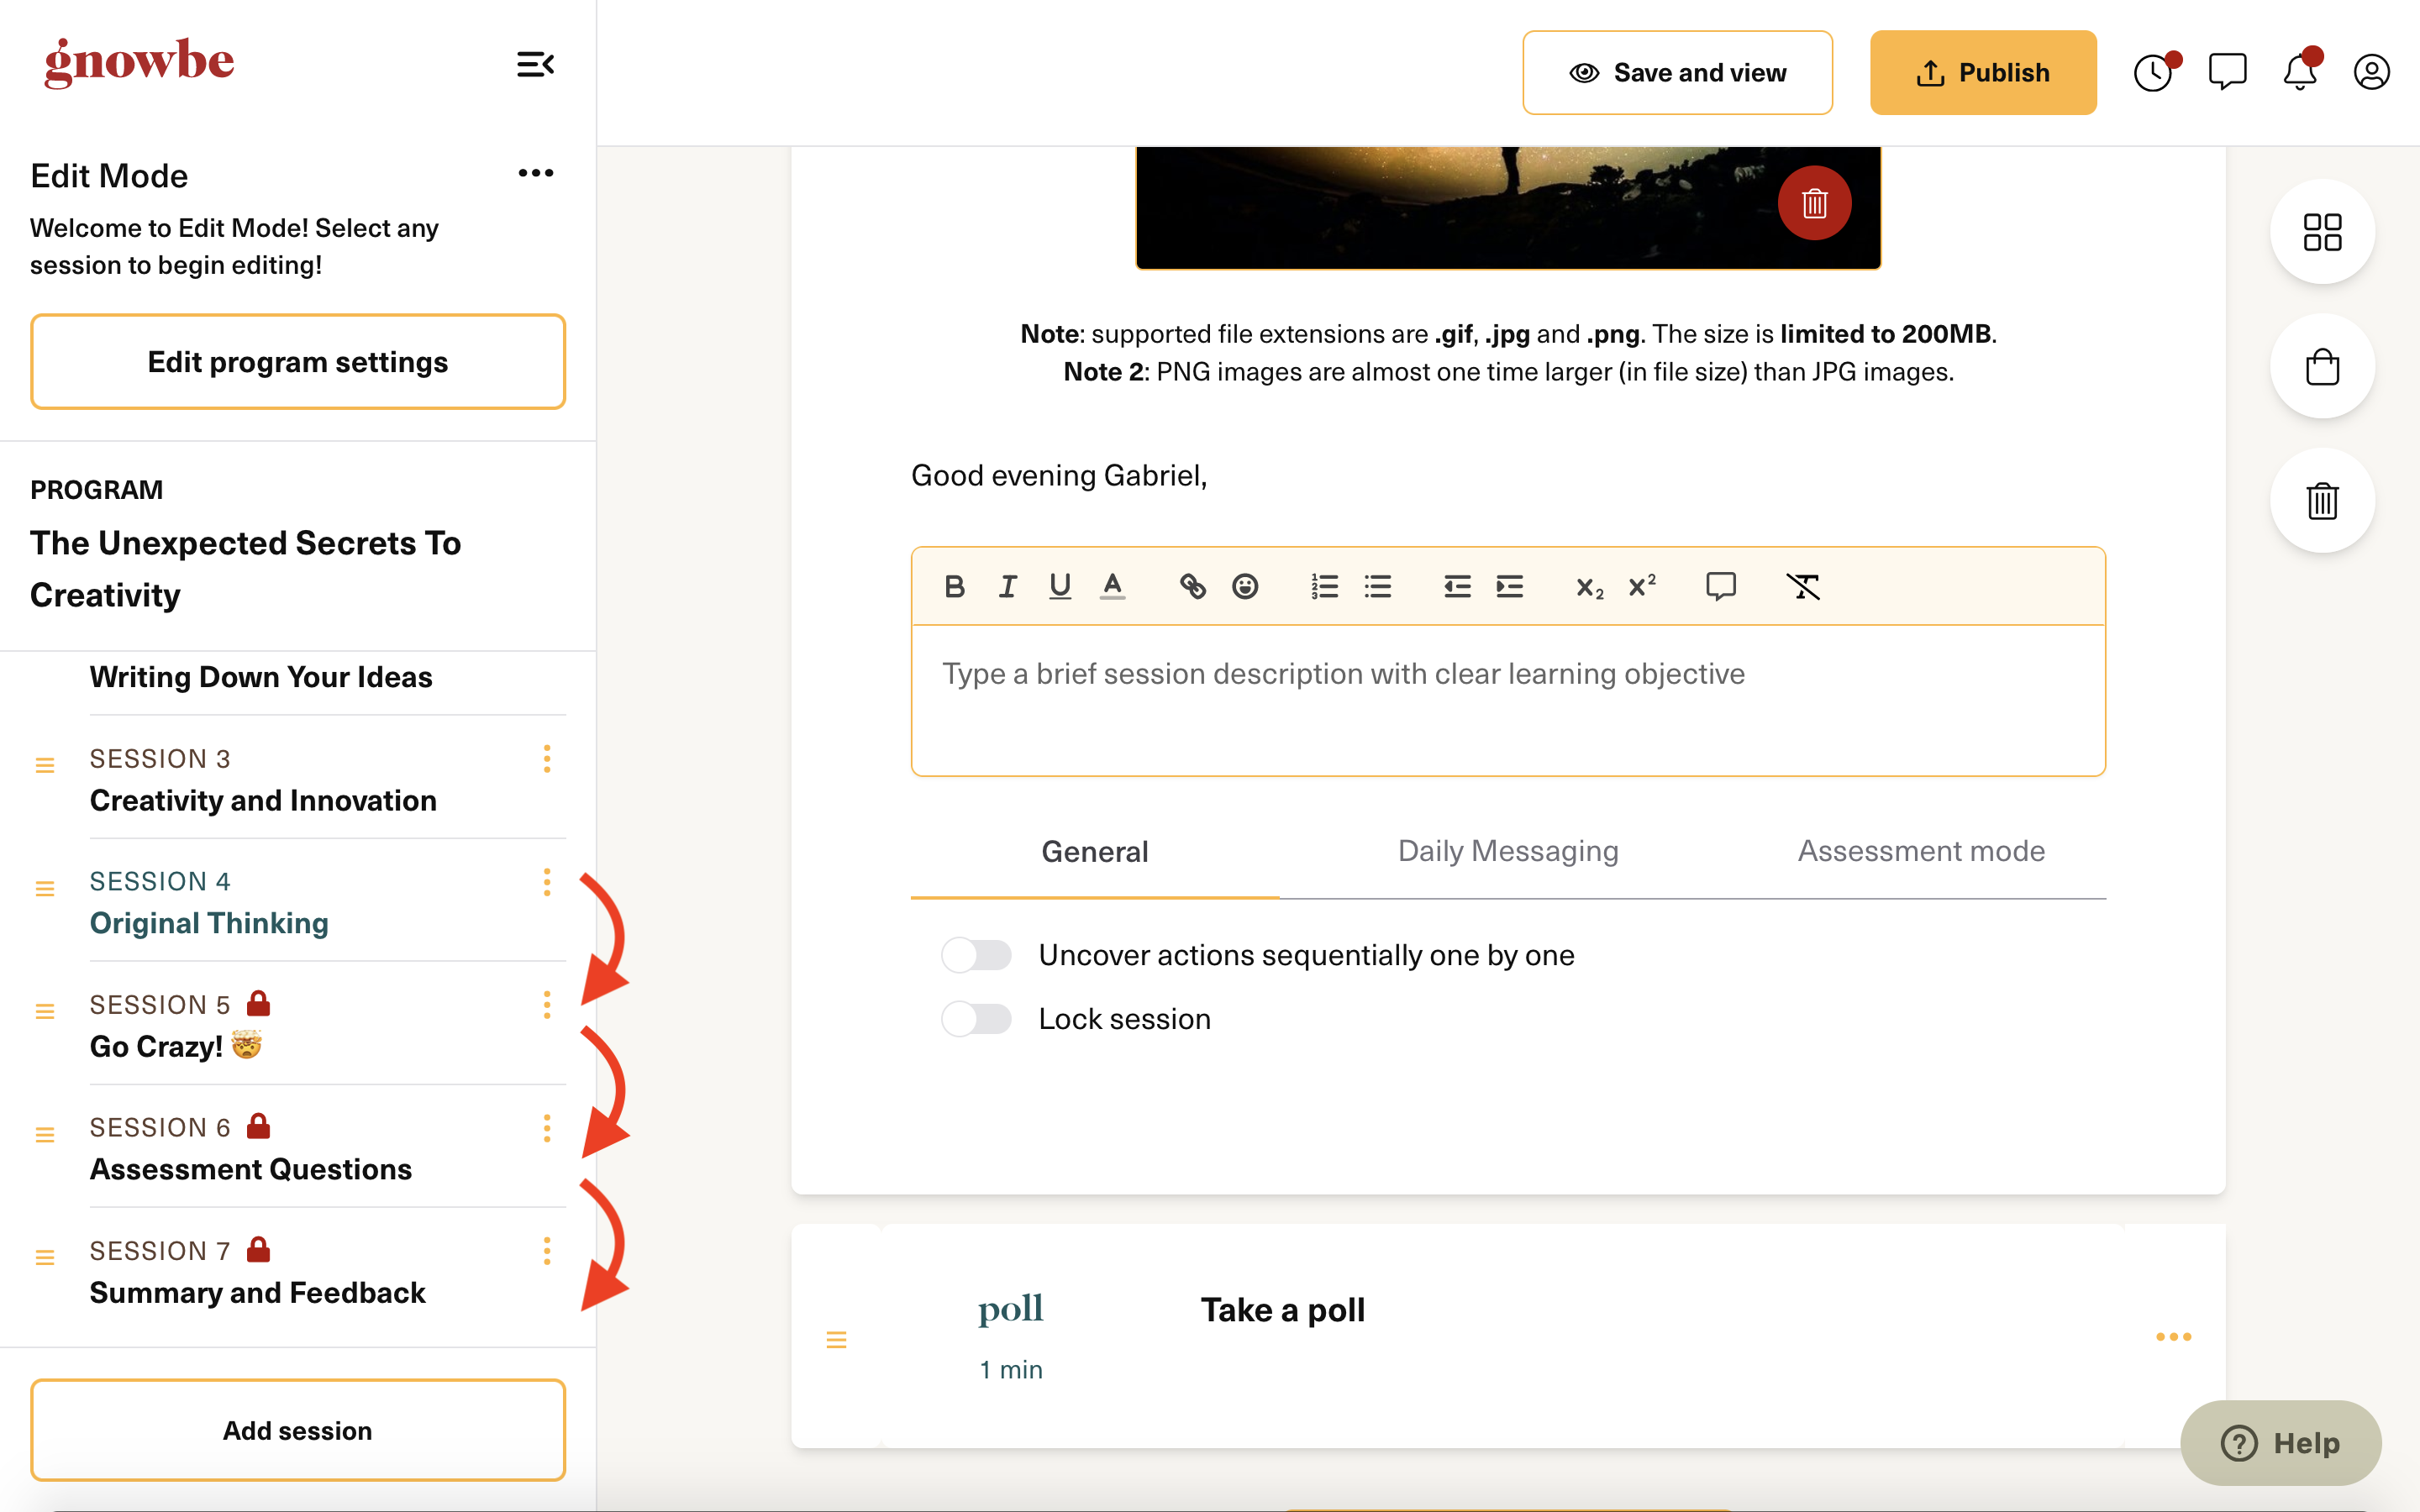
Task: Open Edit program settings
Action: [298, 362]
